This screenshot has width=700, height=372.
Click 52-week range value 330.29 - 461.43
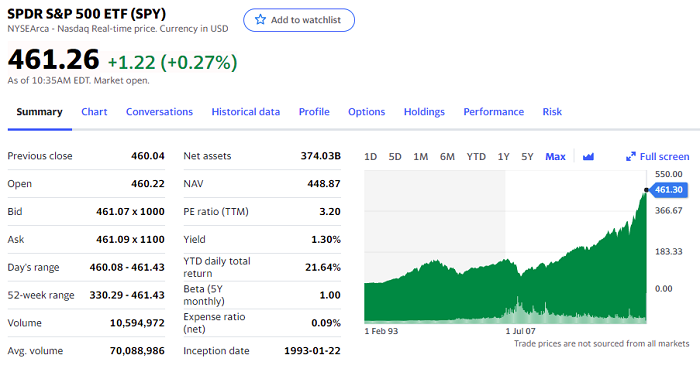tap(127, 295)
